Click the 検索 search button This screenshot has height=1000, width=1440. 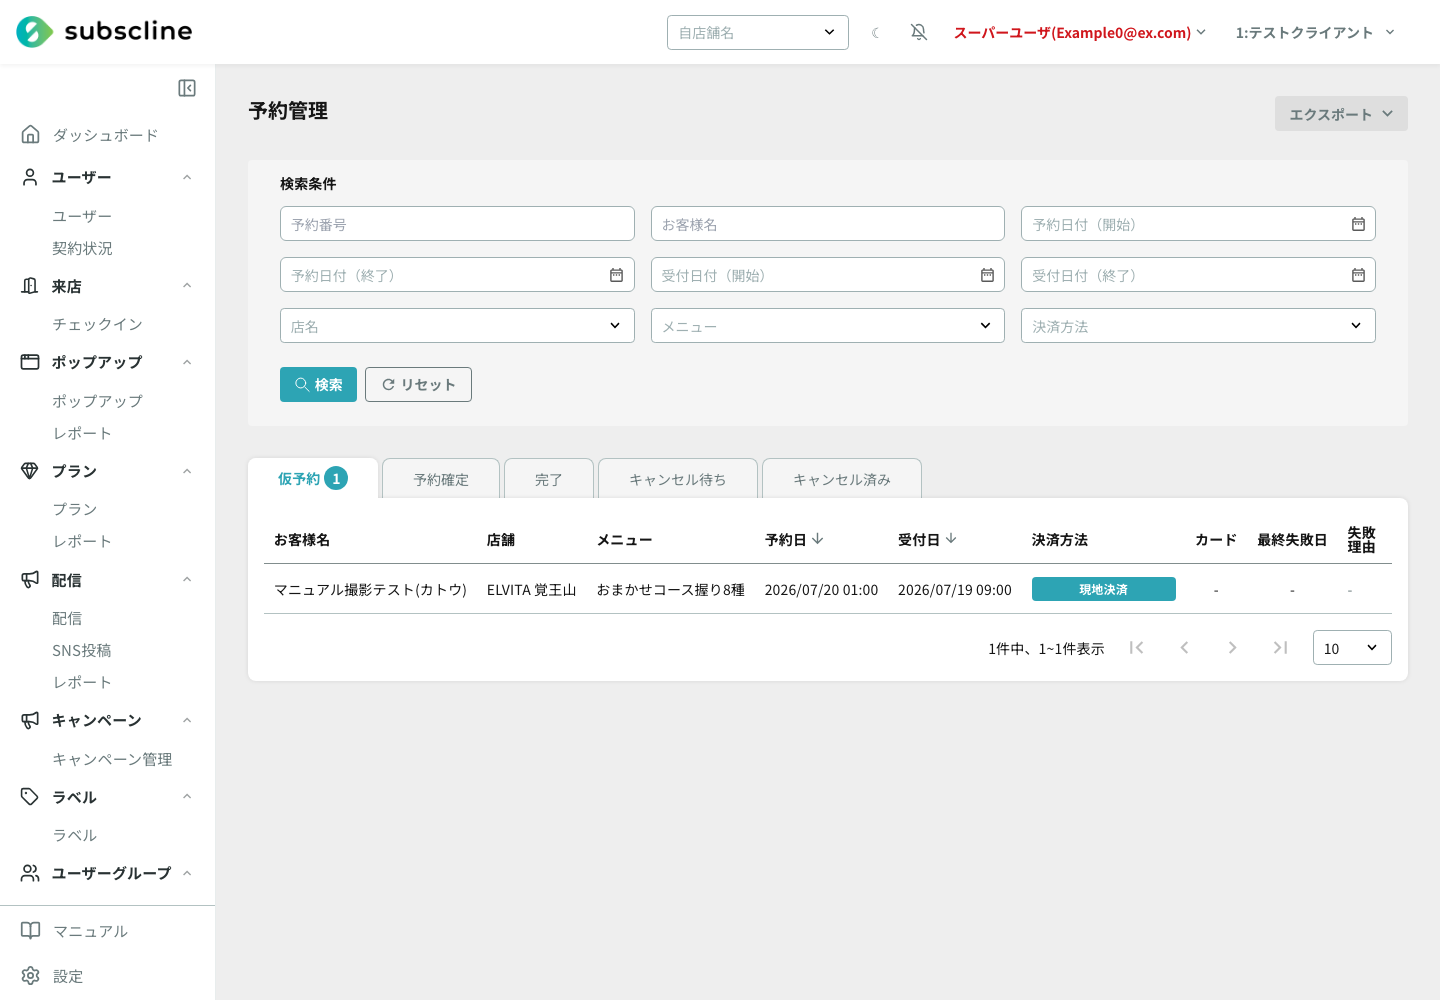click(318, 384)
